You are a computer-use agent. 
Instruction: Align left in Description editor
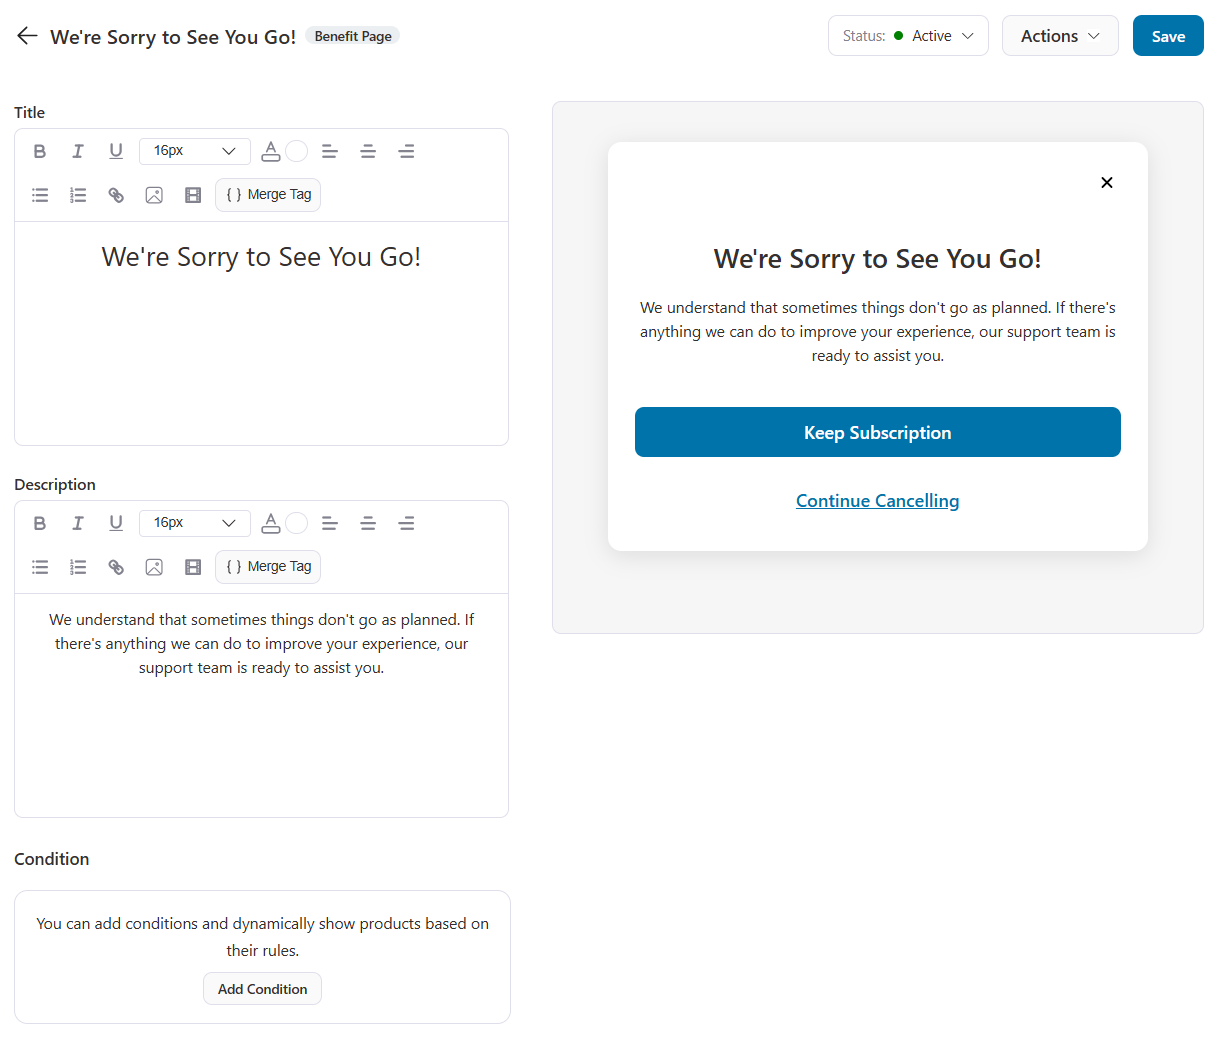330,523
